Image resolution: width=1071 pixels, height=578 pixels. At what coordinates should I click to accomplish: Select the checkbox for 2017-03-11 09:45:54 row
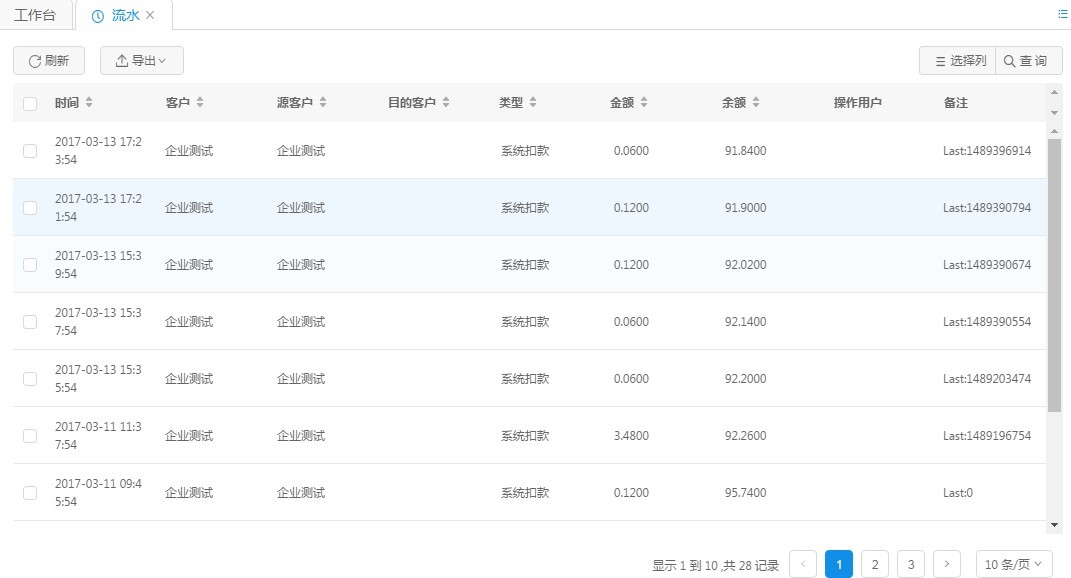pyautogui.click(x=30, y=493)
